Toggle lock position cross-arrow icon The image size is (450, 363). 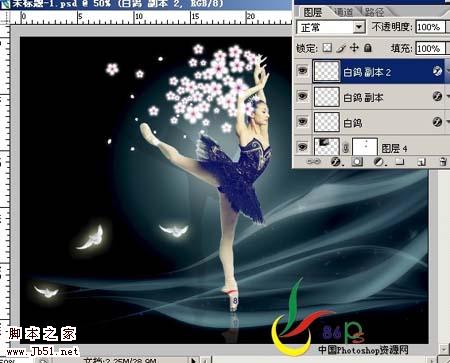[354, 48]
